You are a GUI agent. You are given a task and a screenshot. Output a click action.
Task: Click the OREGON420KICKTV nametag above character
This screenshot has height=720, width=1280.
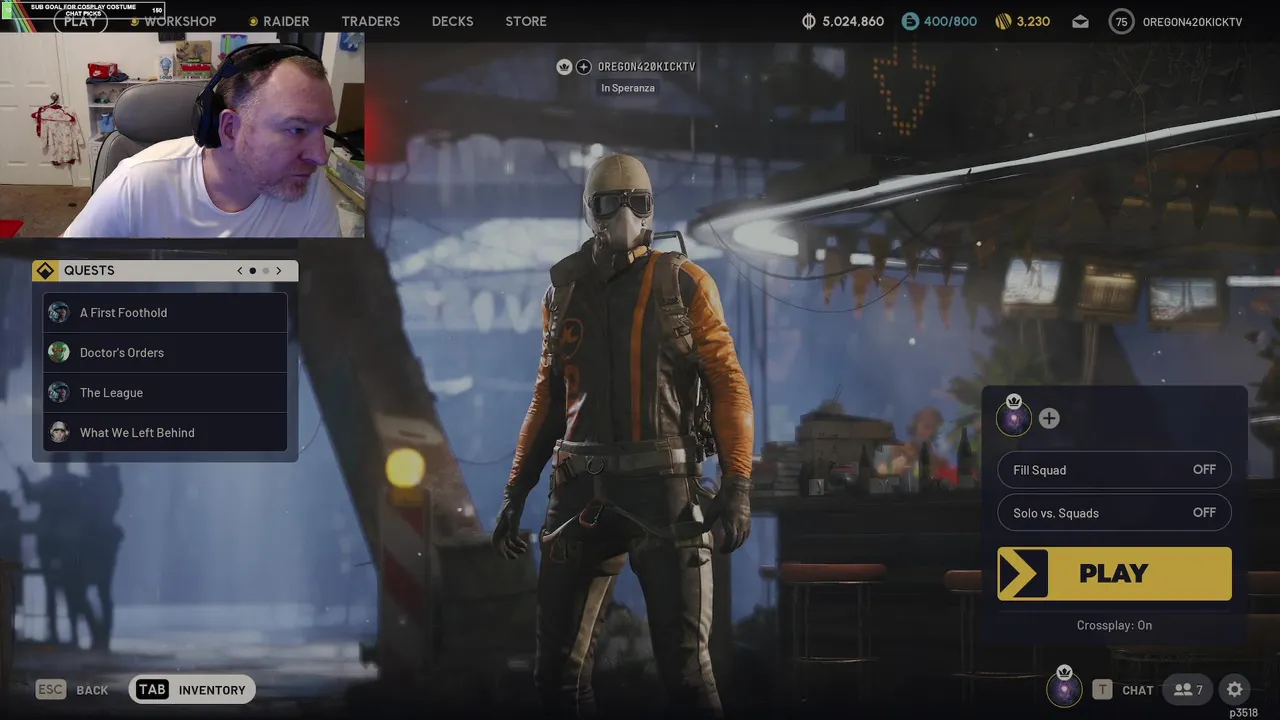(x=646, y=67)
